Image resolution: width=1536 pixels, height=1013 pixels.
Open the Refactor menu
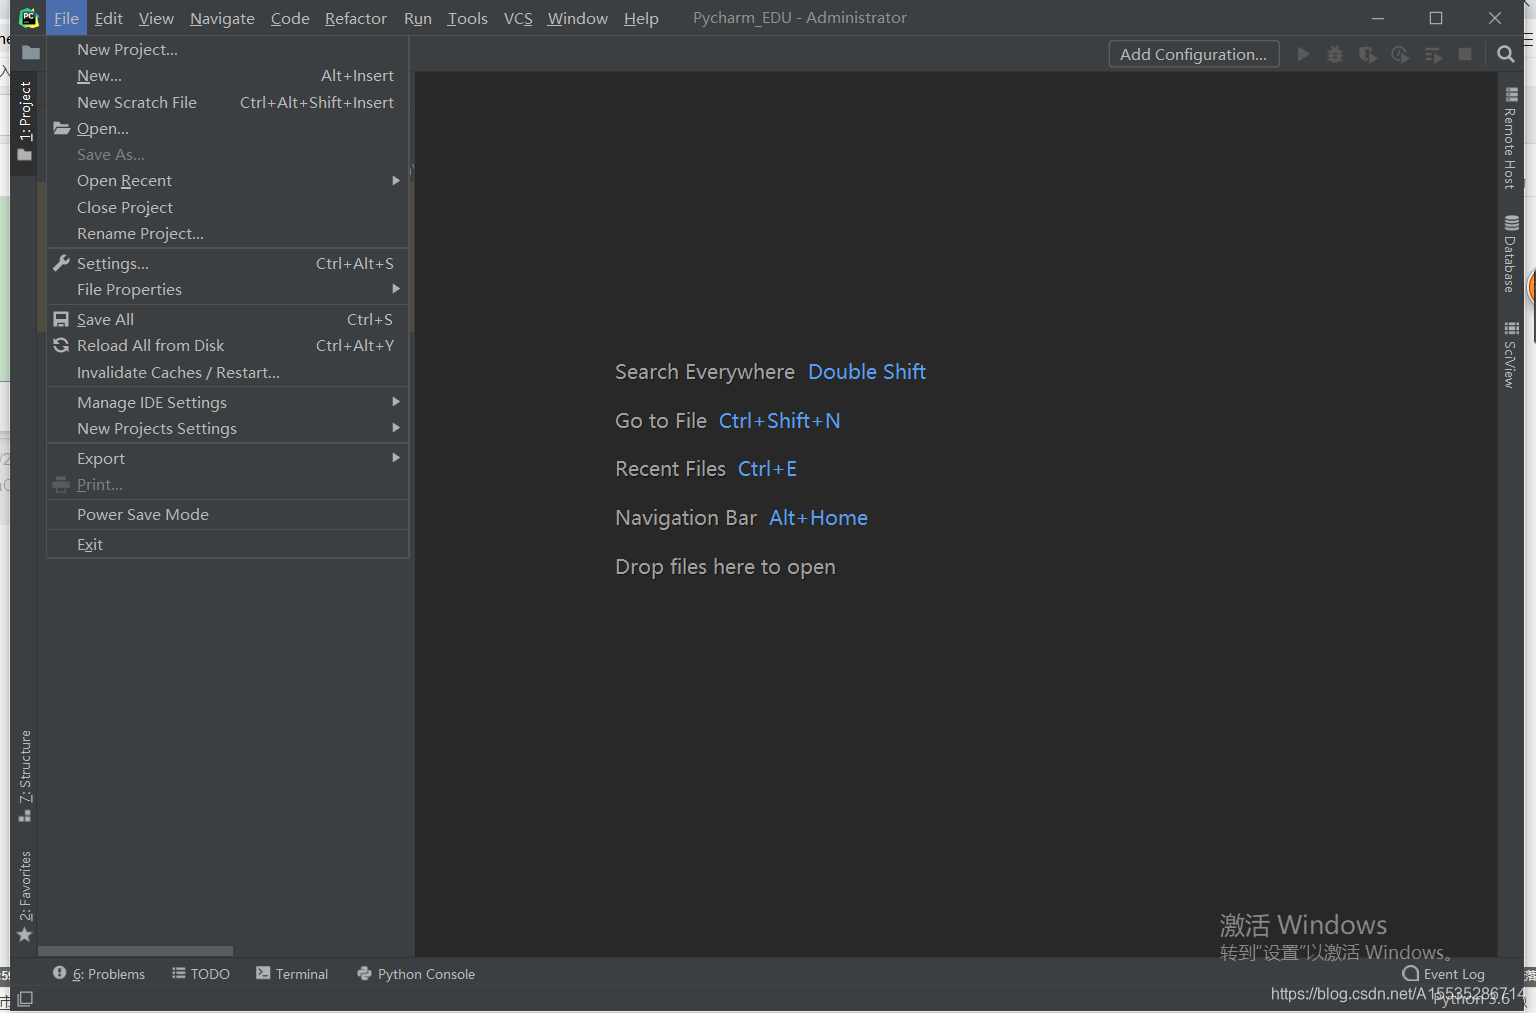pyautogui.click(x=356, y=18)
